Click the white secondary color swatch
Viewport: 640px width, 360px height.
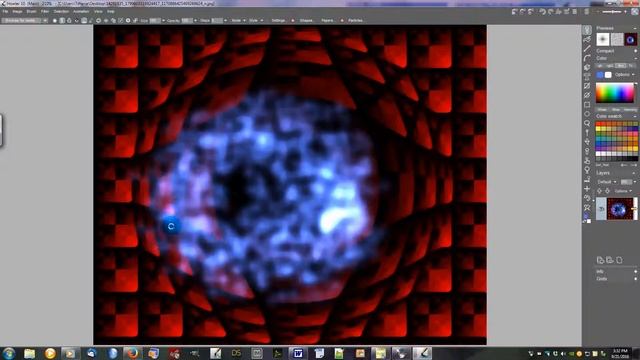point(608,75)
